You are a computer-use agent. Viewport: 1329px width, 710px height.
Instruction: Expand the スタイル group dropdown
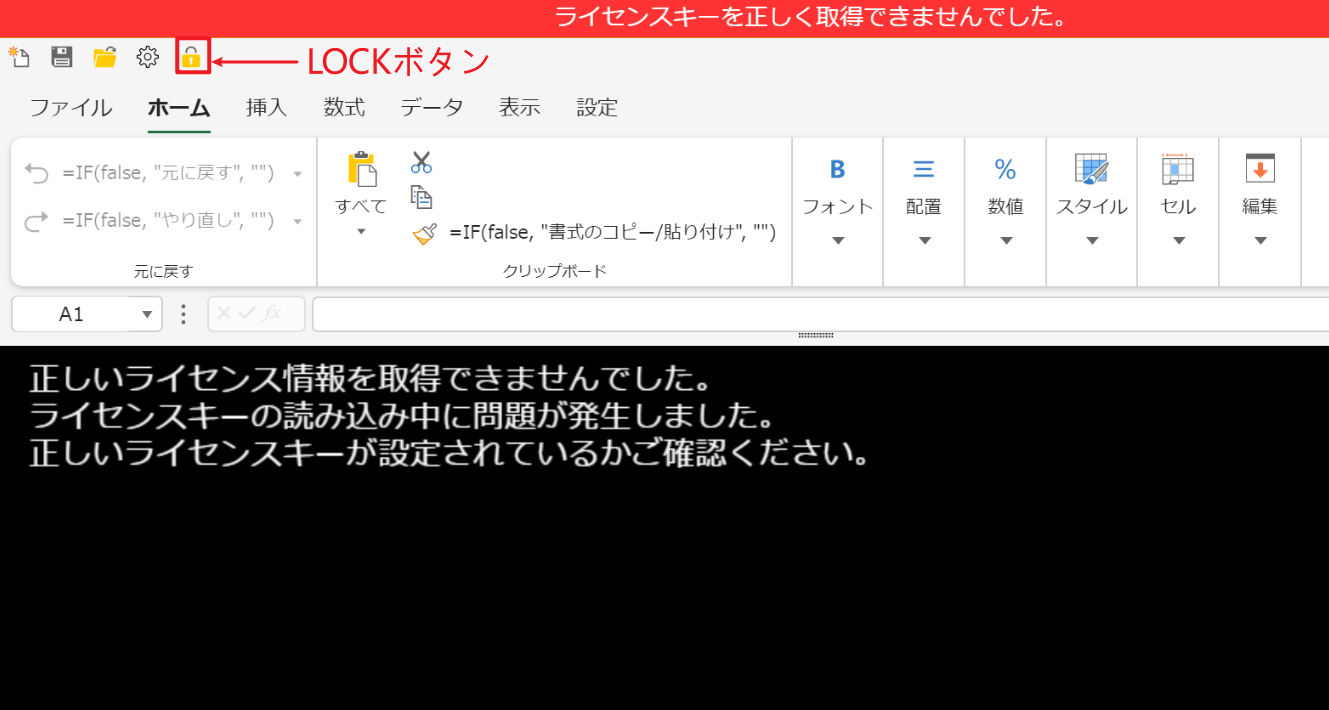[1092, 241]
